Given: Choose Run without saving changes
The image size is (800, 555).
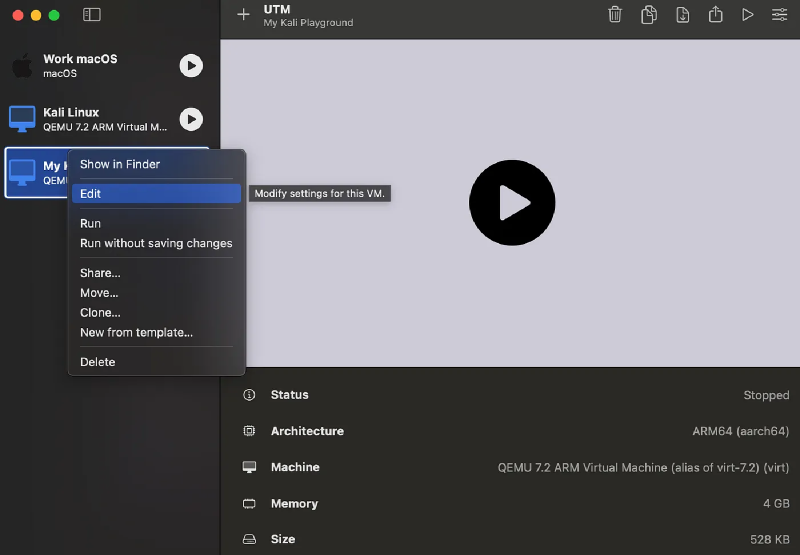Looking at the screenshot, I should 156,243.
